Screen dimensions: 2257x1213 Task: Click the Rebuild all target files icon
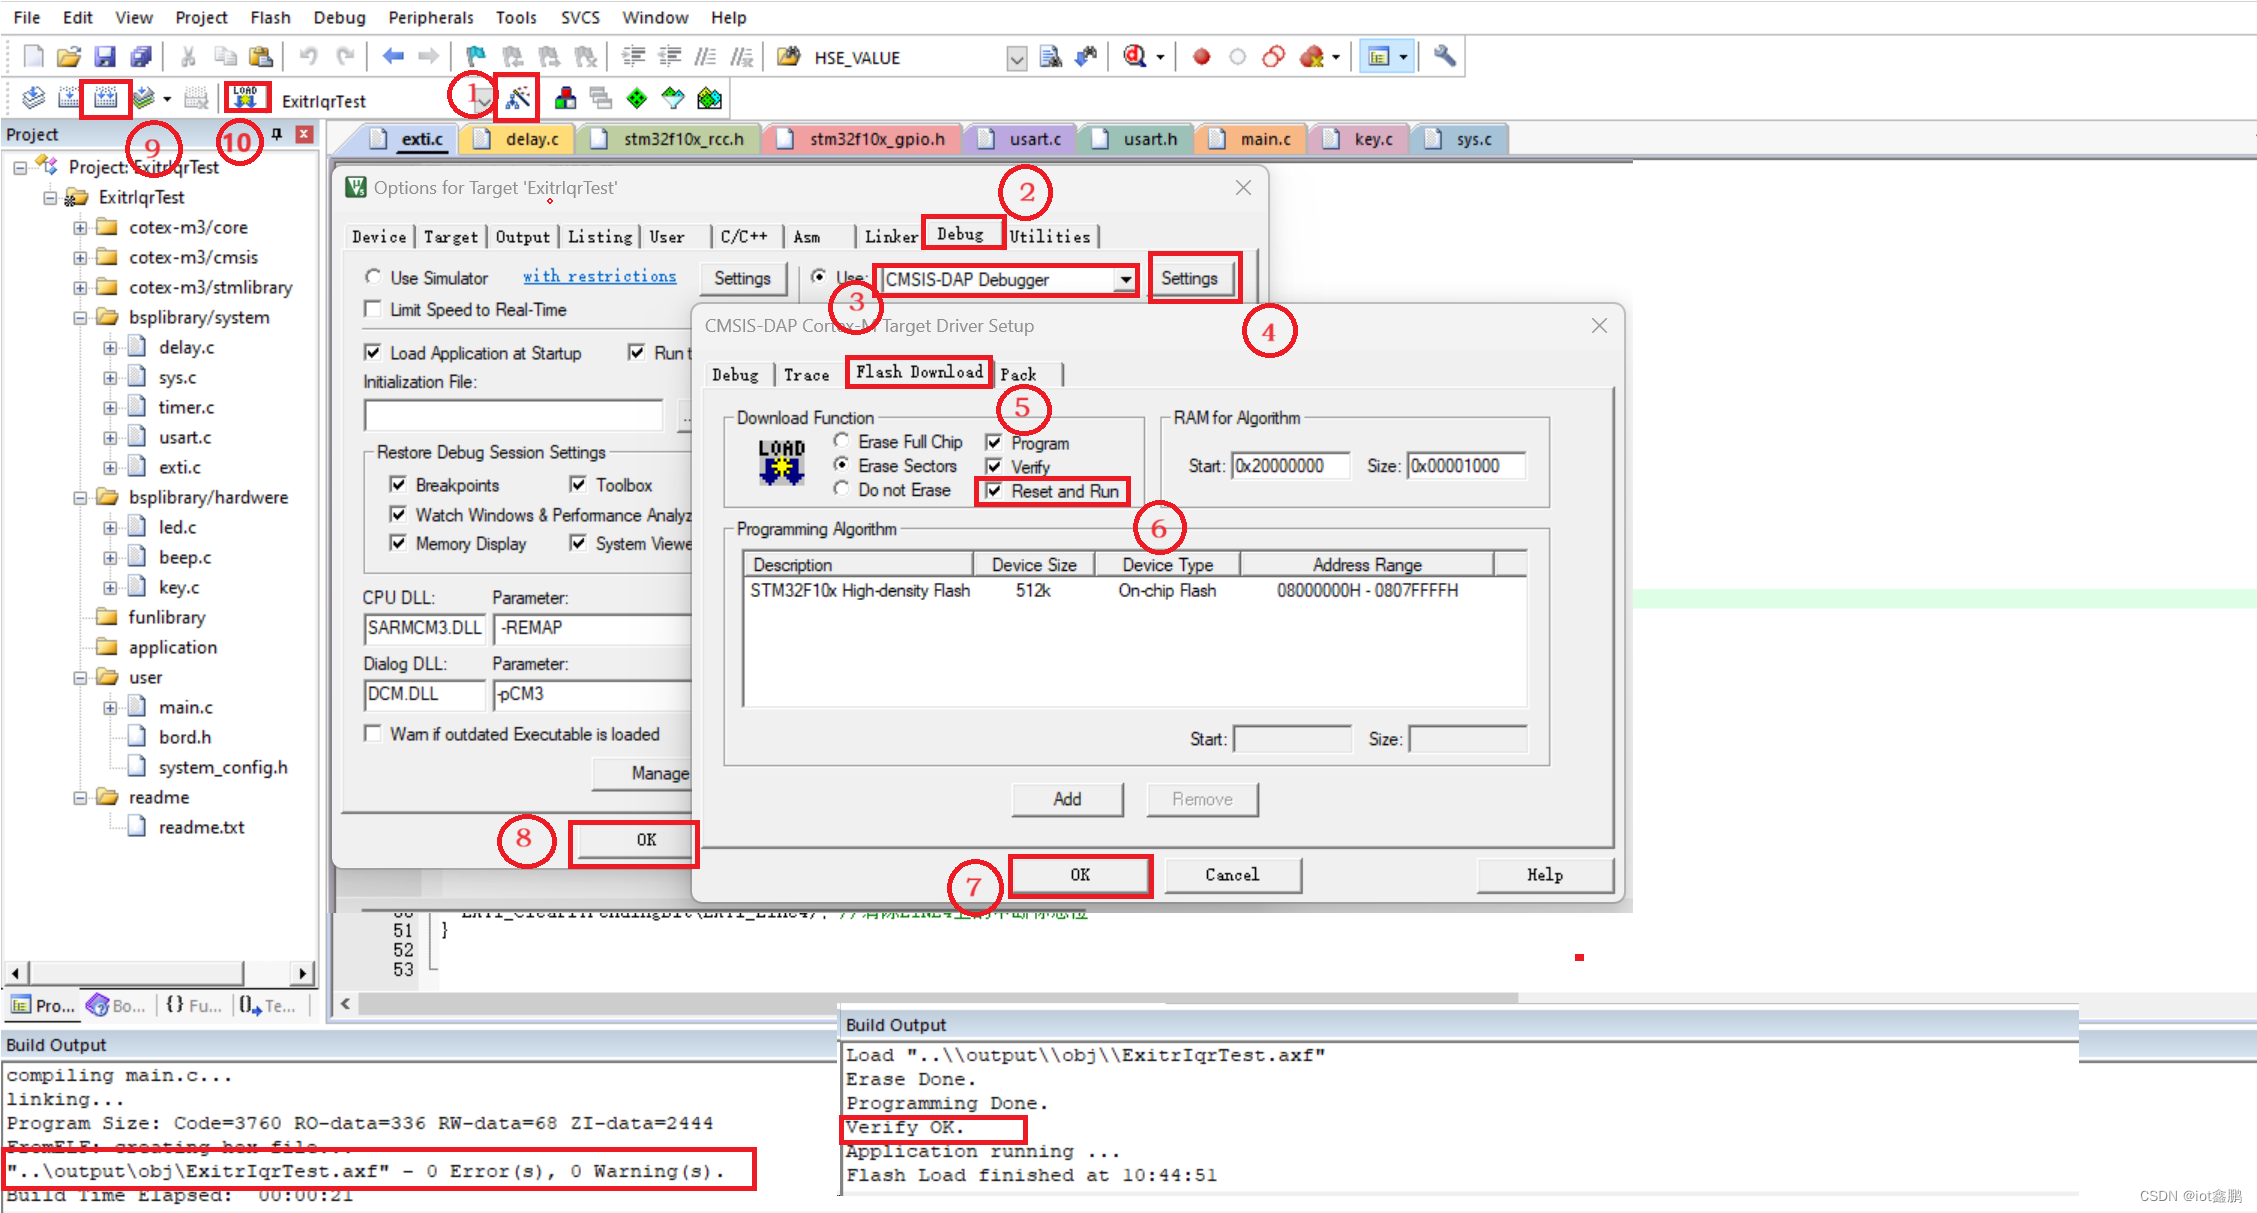105,98
